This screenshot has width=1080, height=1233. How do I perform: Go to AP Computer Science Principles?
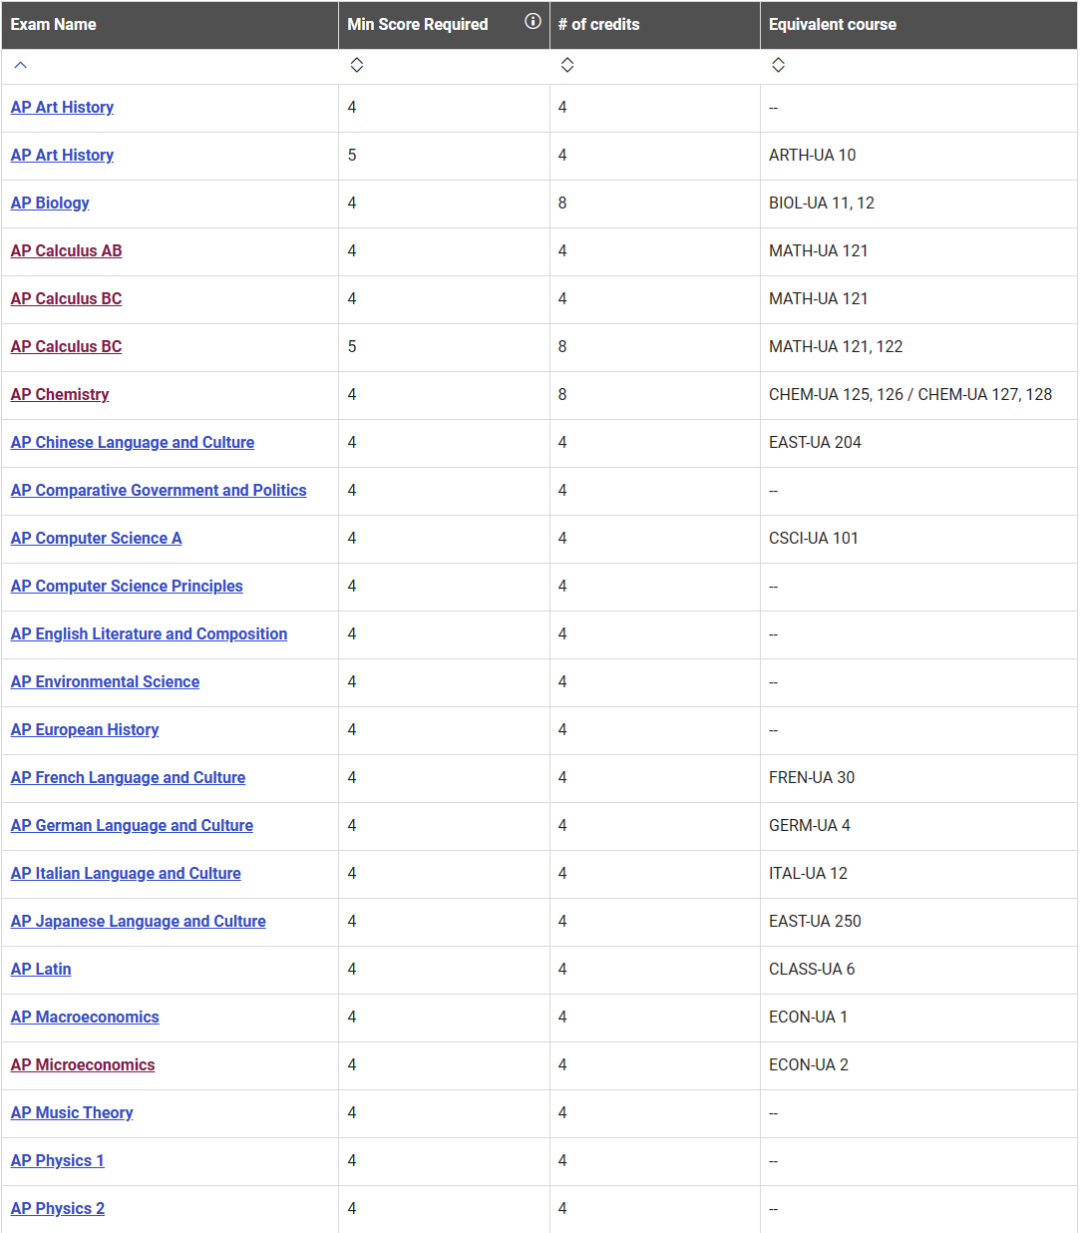point(127,587)
